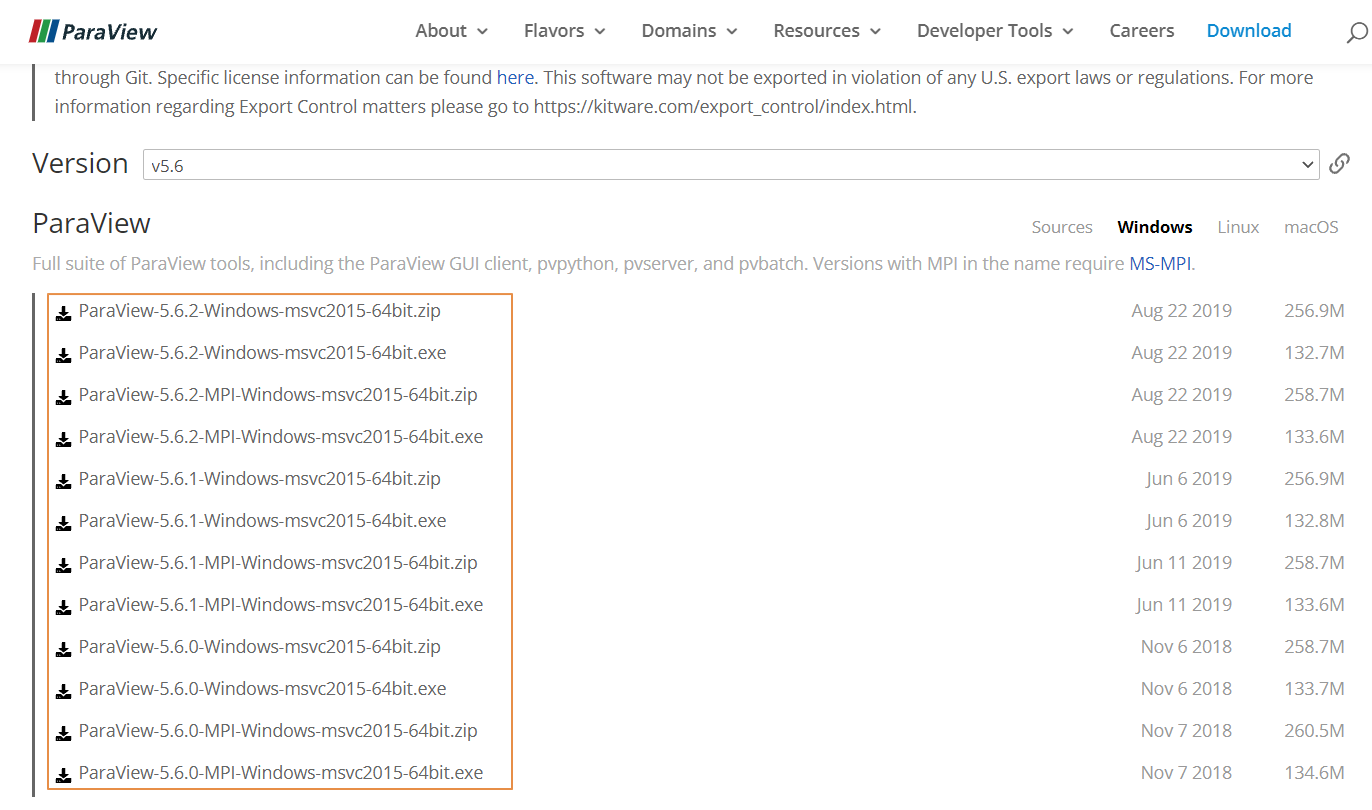Download ParaView-5.6.0-MPI-Windows-msvc2015-64bit.zip
Viewport: 1372px width, 810px height.
(278, 731)
